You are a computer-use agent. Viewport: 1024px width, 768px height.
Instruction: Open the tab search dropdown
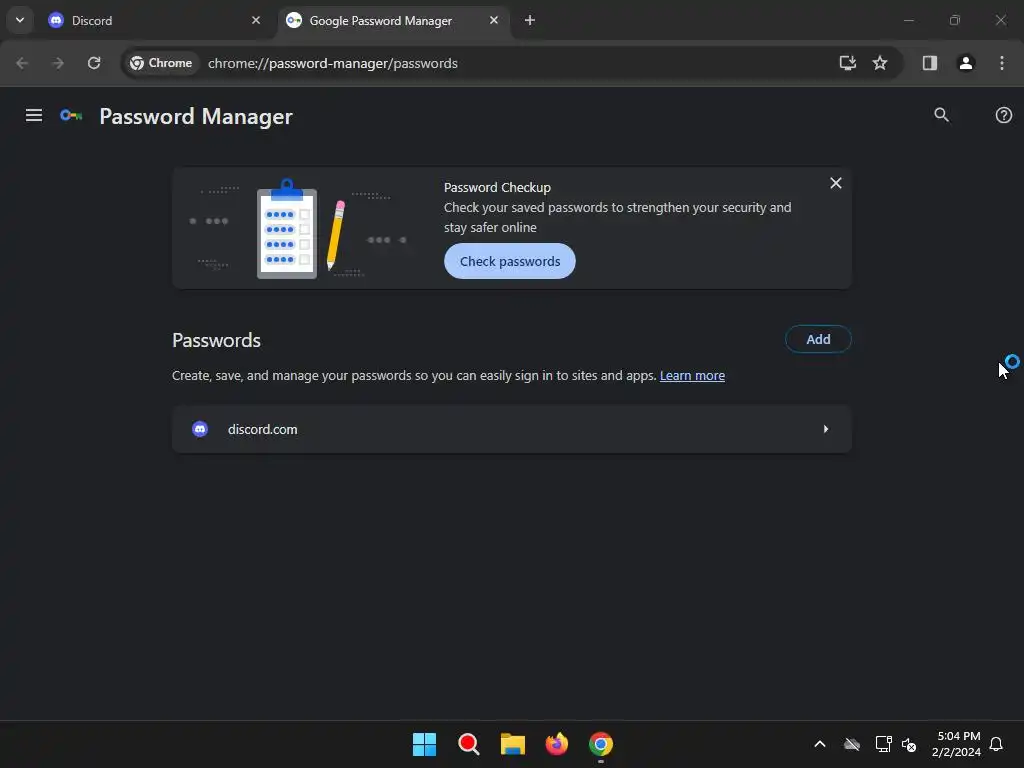(x=20, y=20)
